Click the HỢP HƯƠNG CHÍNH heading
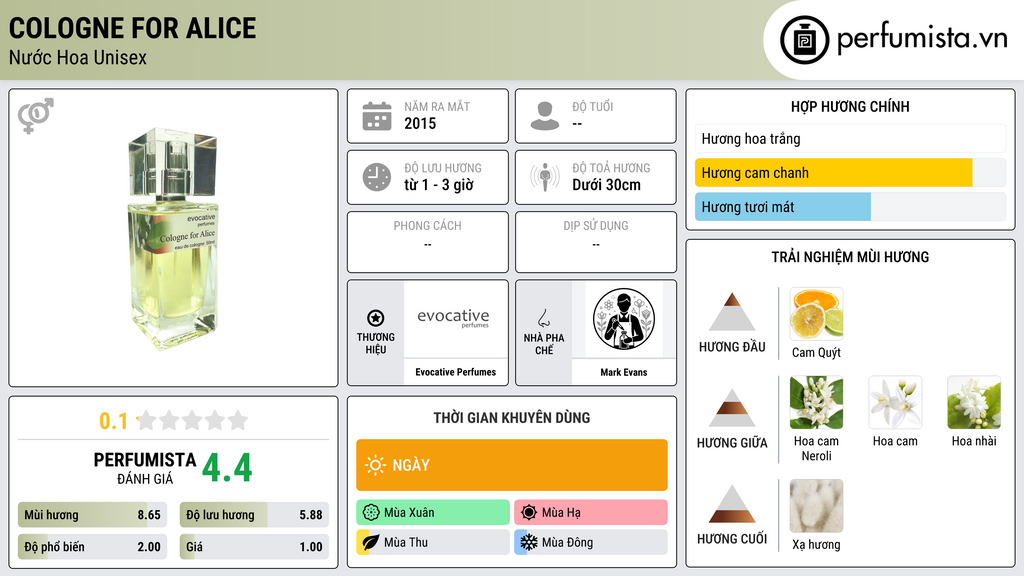 click(x=850, y=106)
